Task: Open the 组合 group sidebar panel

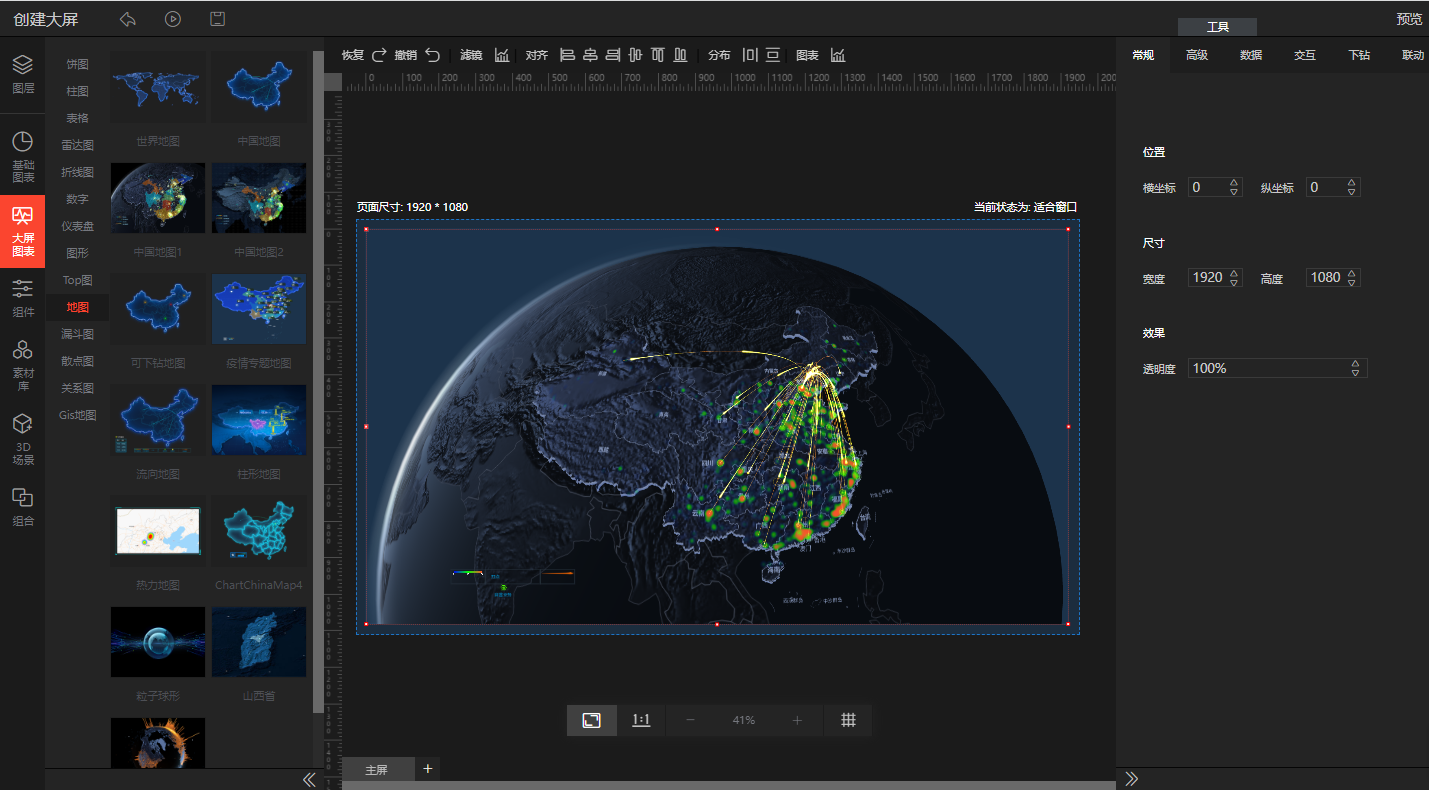Action: 22,507
